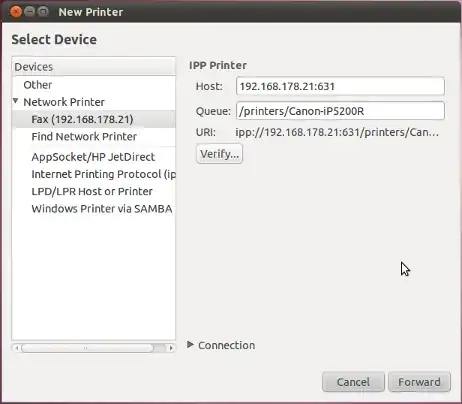Cancel the New Printer dialog
Image resolution: width=462 pixels, height=404 pixels.
353,382
